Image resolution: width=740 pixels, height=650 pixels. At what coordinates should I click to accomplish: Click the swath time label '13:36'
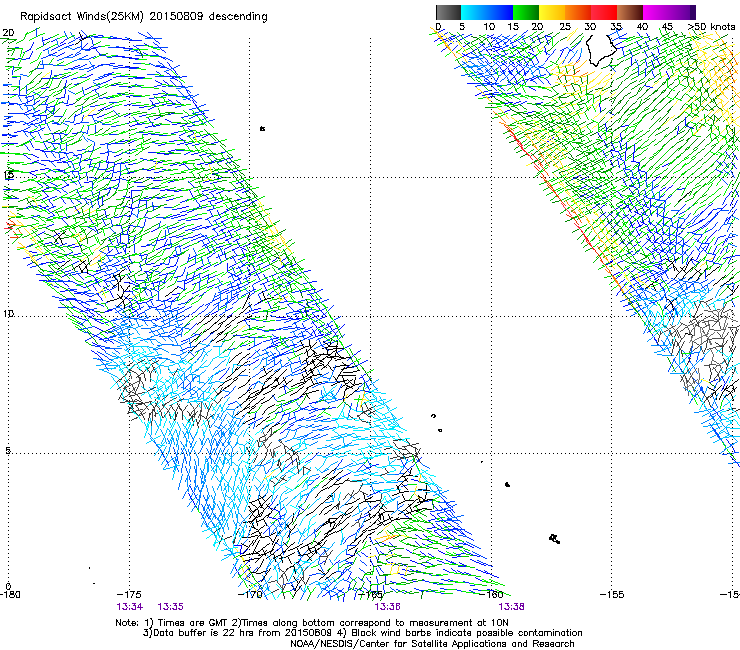point(387,607)
